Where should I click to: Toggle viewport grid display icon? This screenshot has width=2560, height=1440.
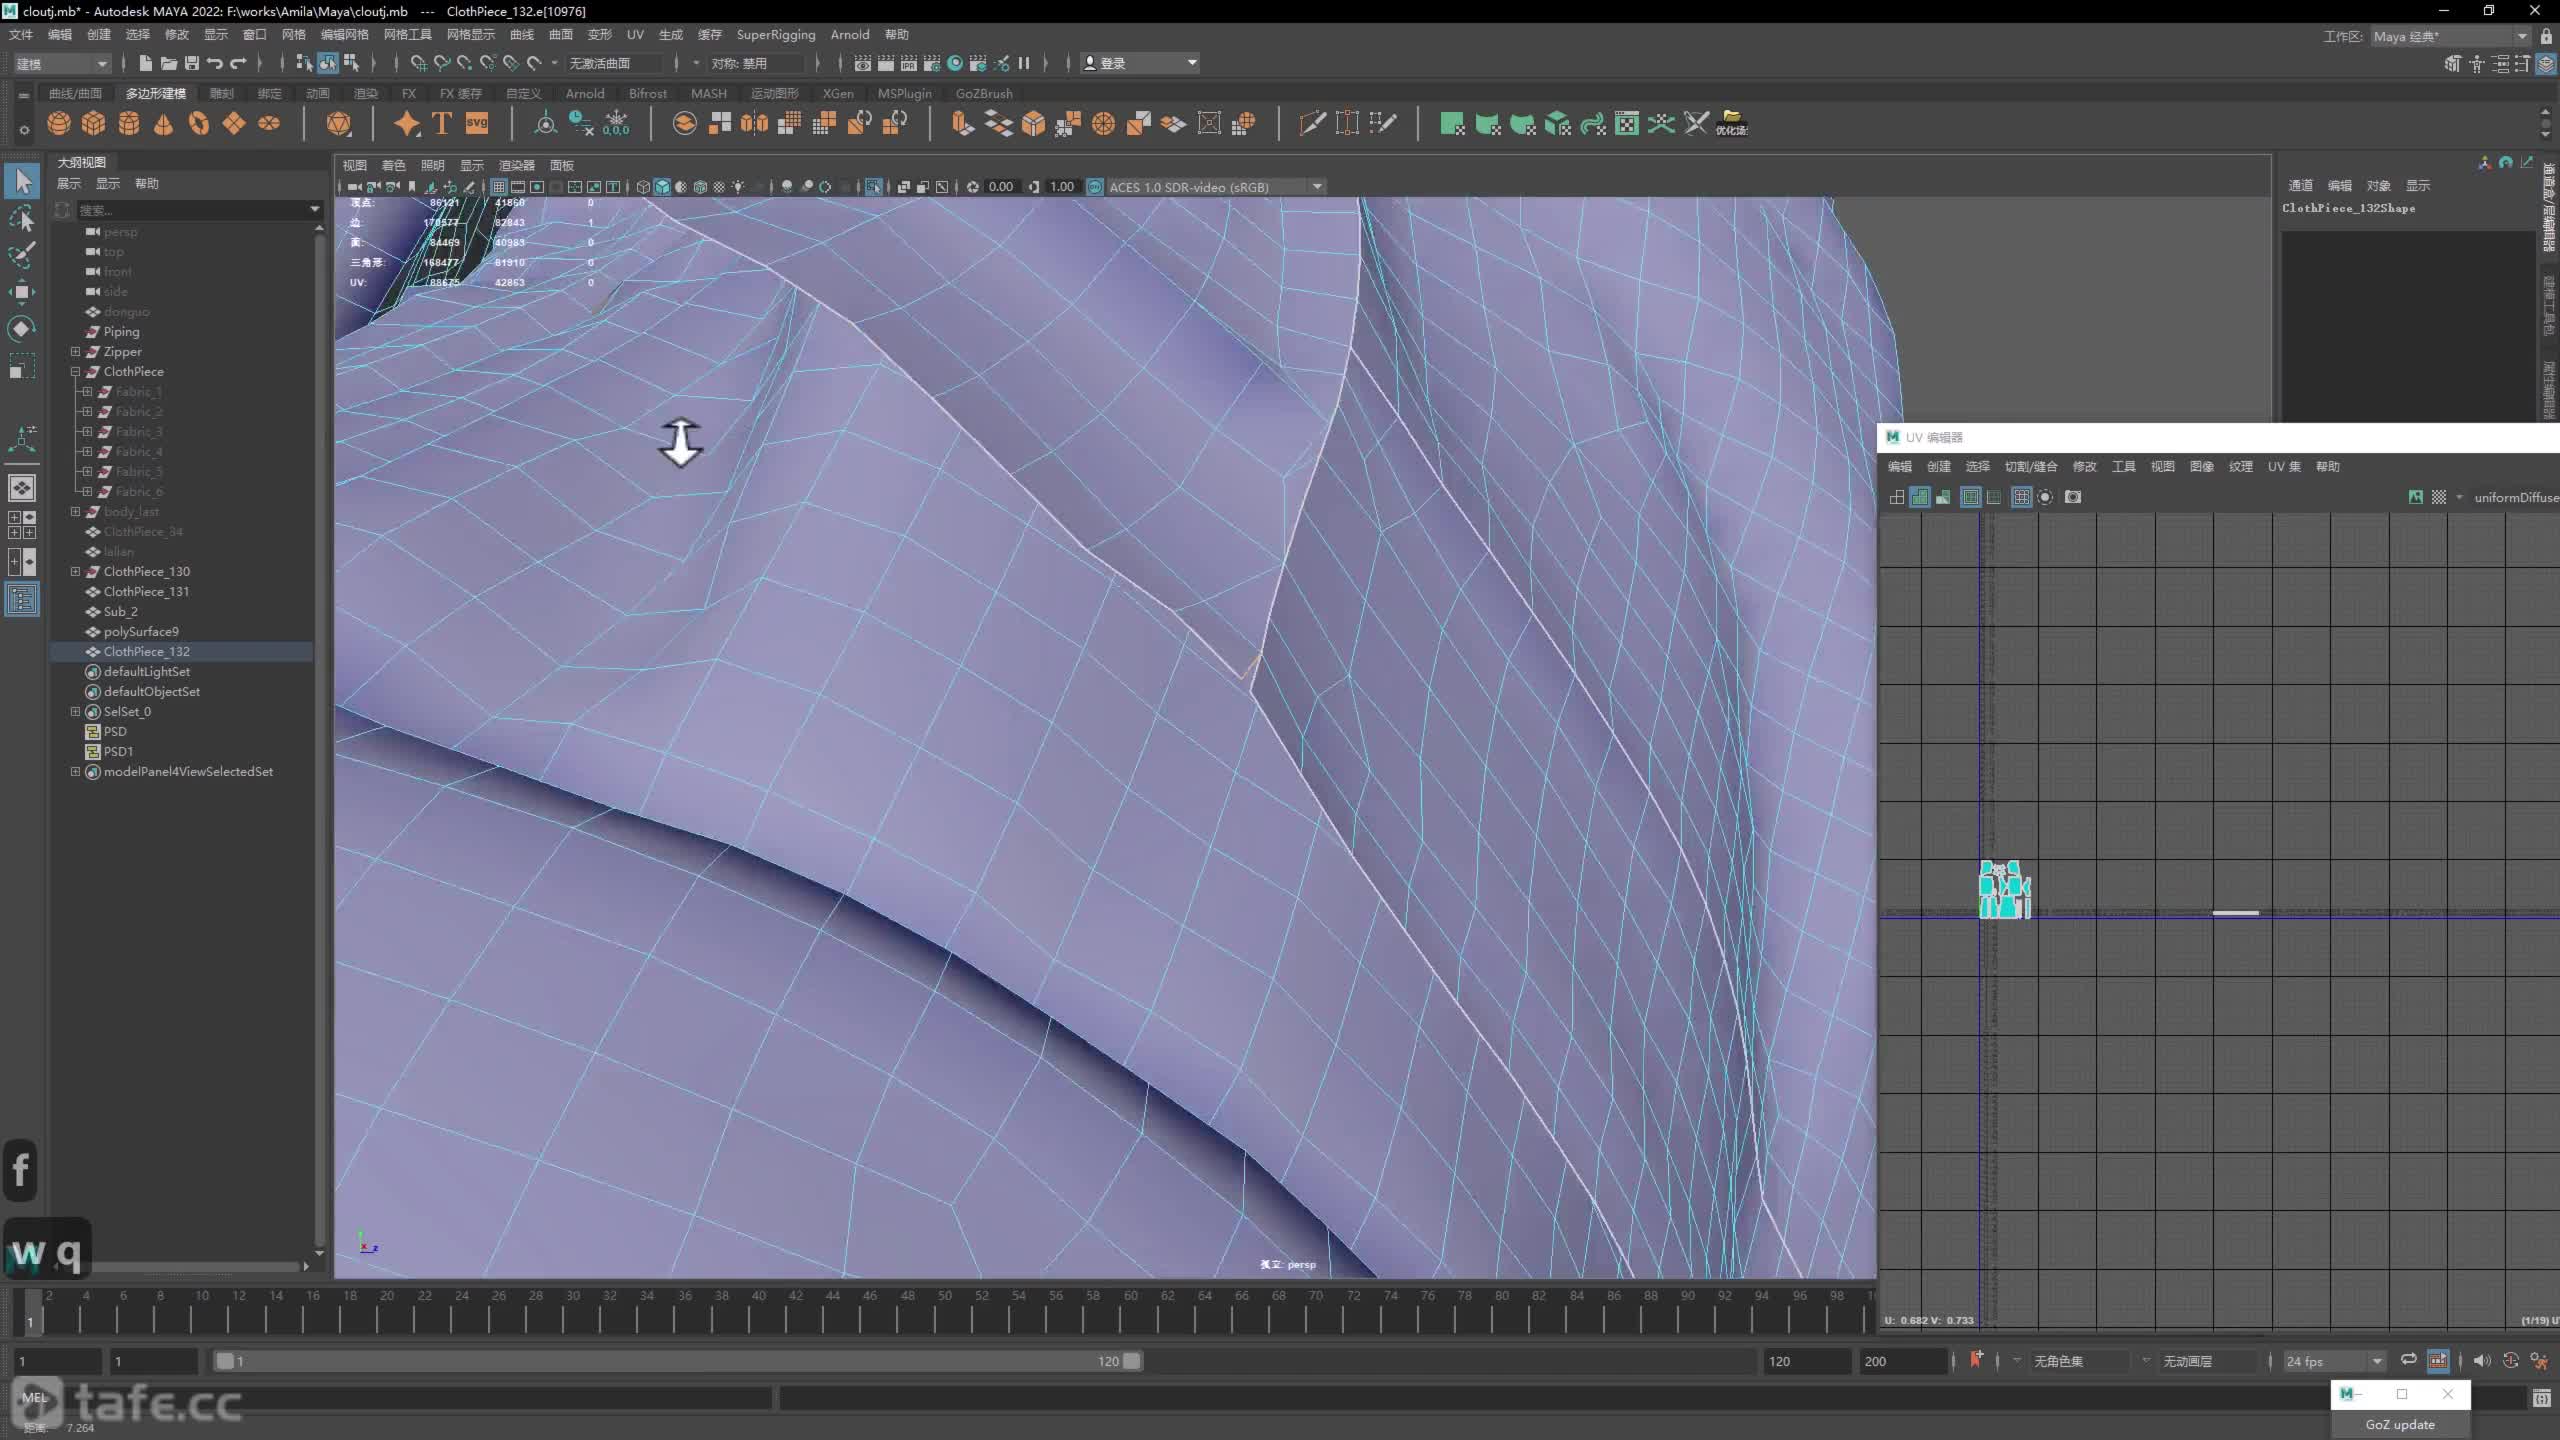pos(498,187)
